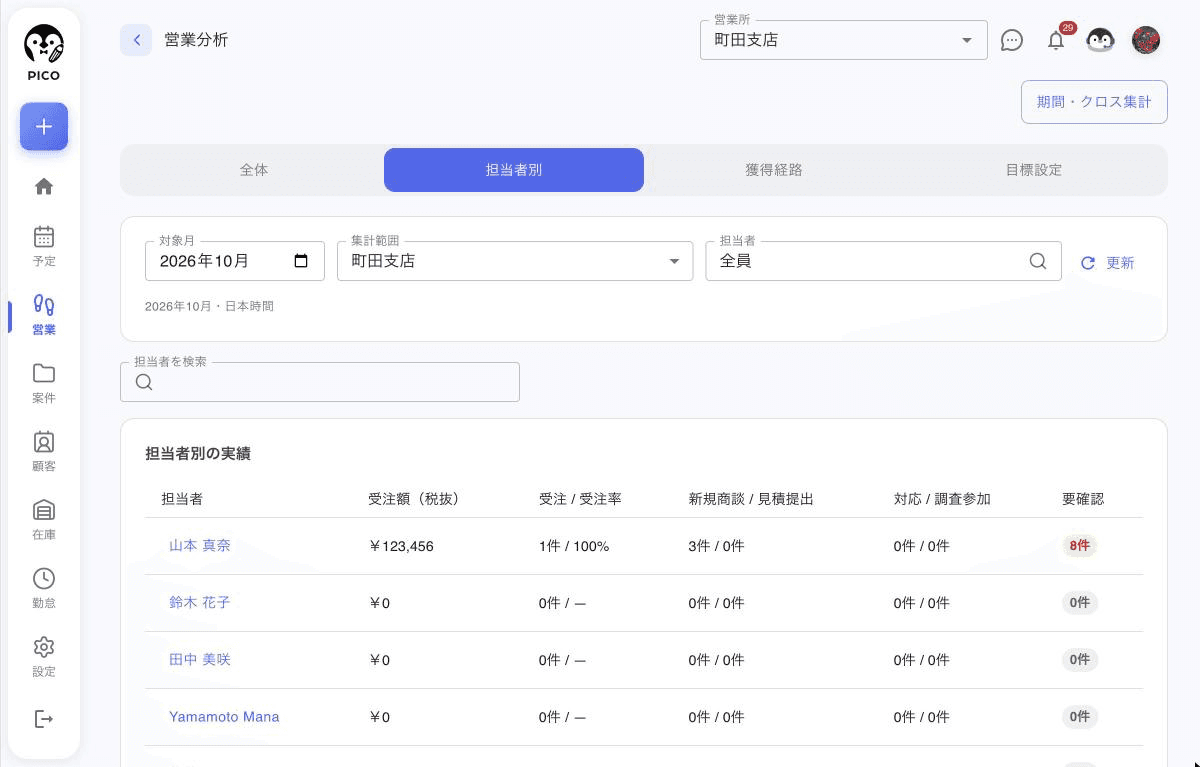This screenshot has height=767, width=1200.
Task: Click the 0件 badge in 鈴木 花子 row
Action: click(x=1079, y=603)
